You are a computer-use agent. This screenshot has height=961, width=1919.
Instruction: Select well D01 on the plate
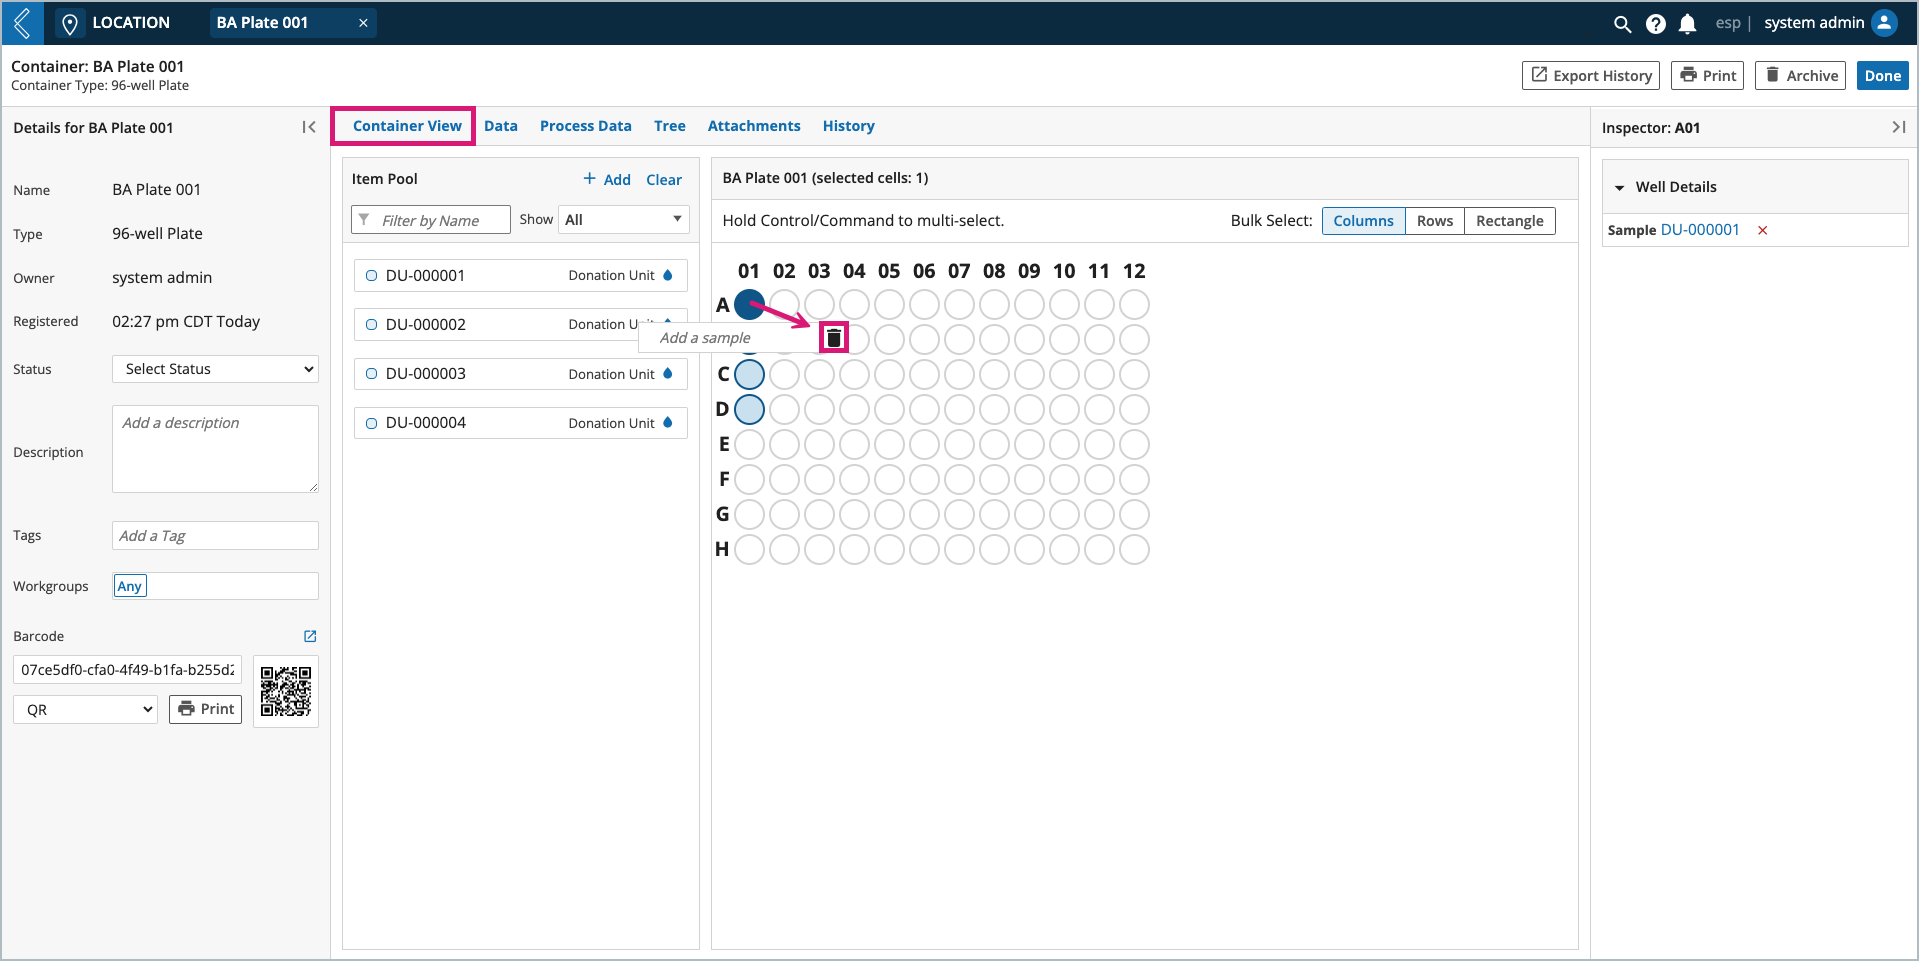(749, 409)
